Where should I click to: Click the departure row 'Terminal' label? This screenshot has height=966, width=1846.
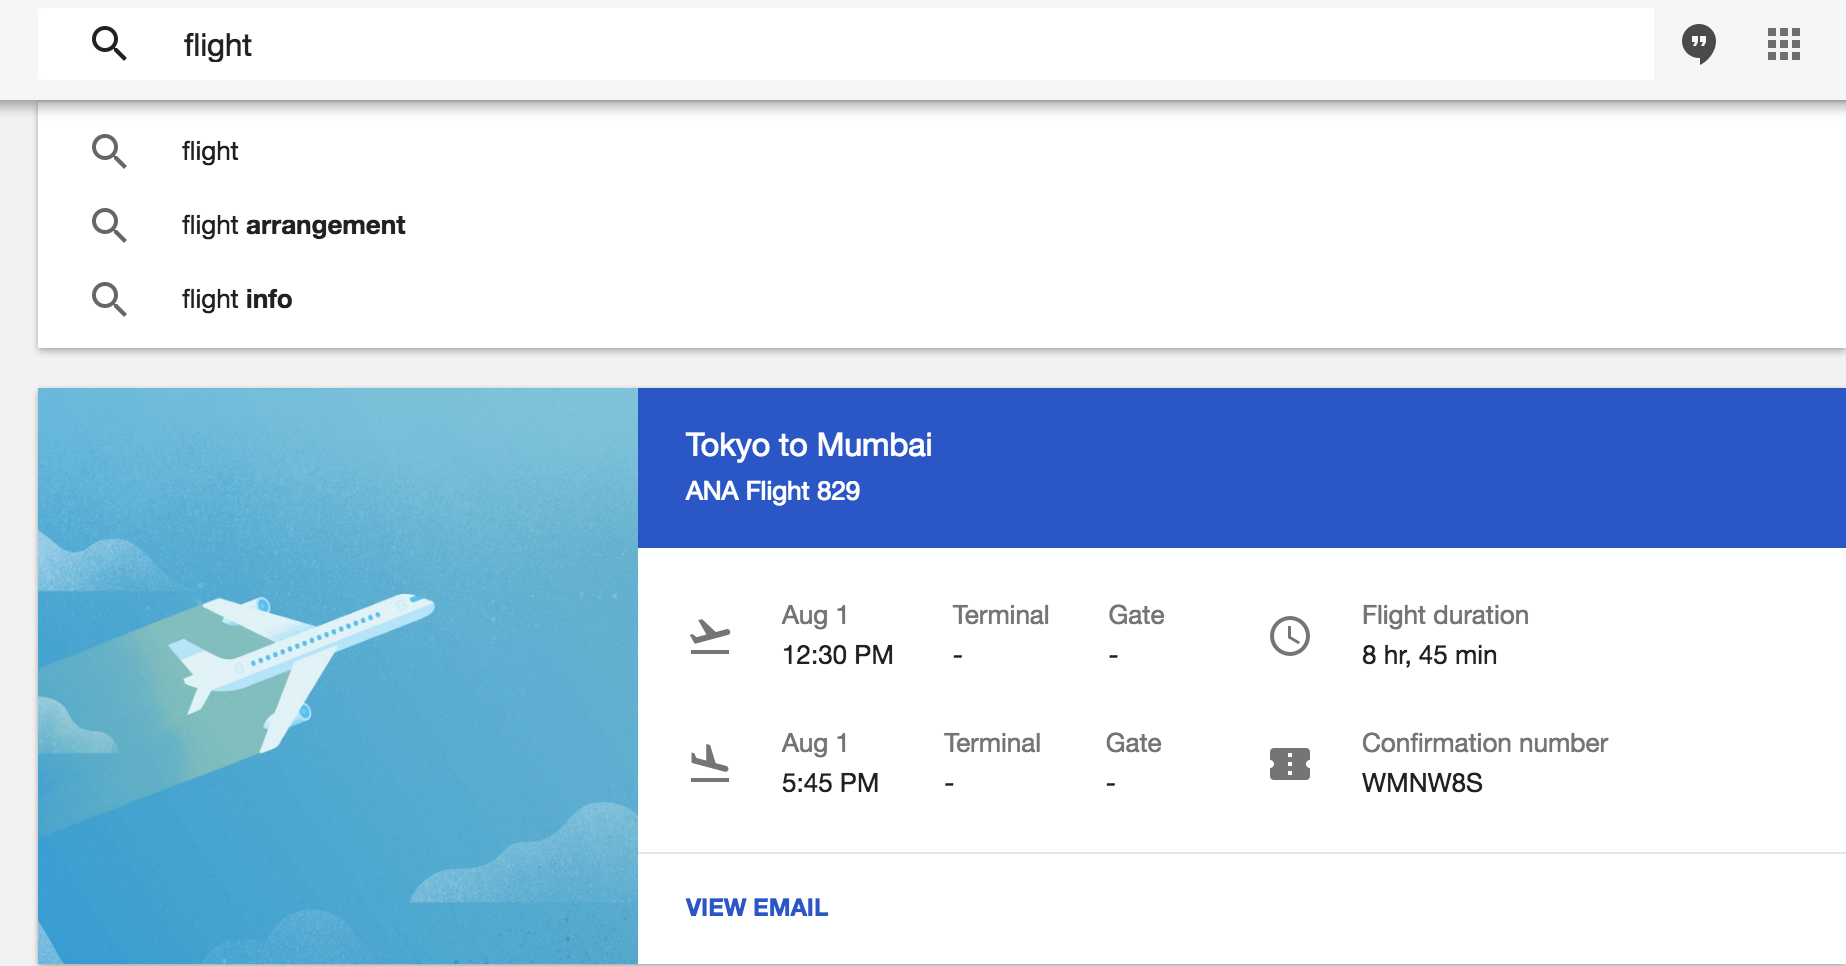(x=1000, y=615)
